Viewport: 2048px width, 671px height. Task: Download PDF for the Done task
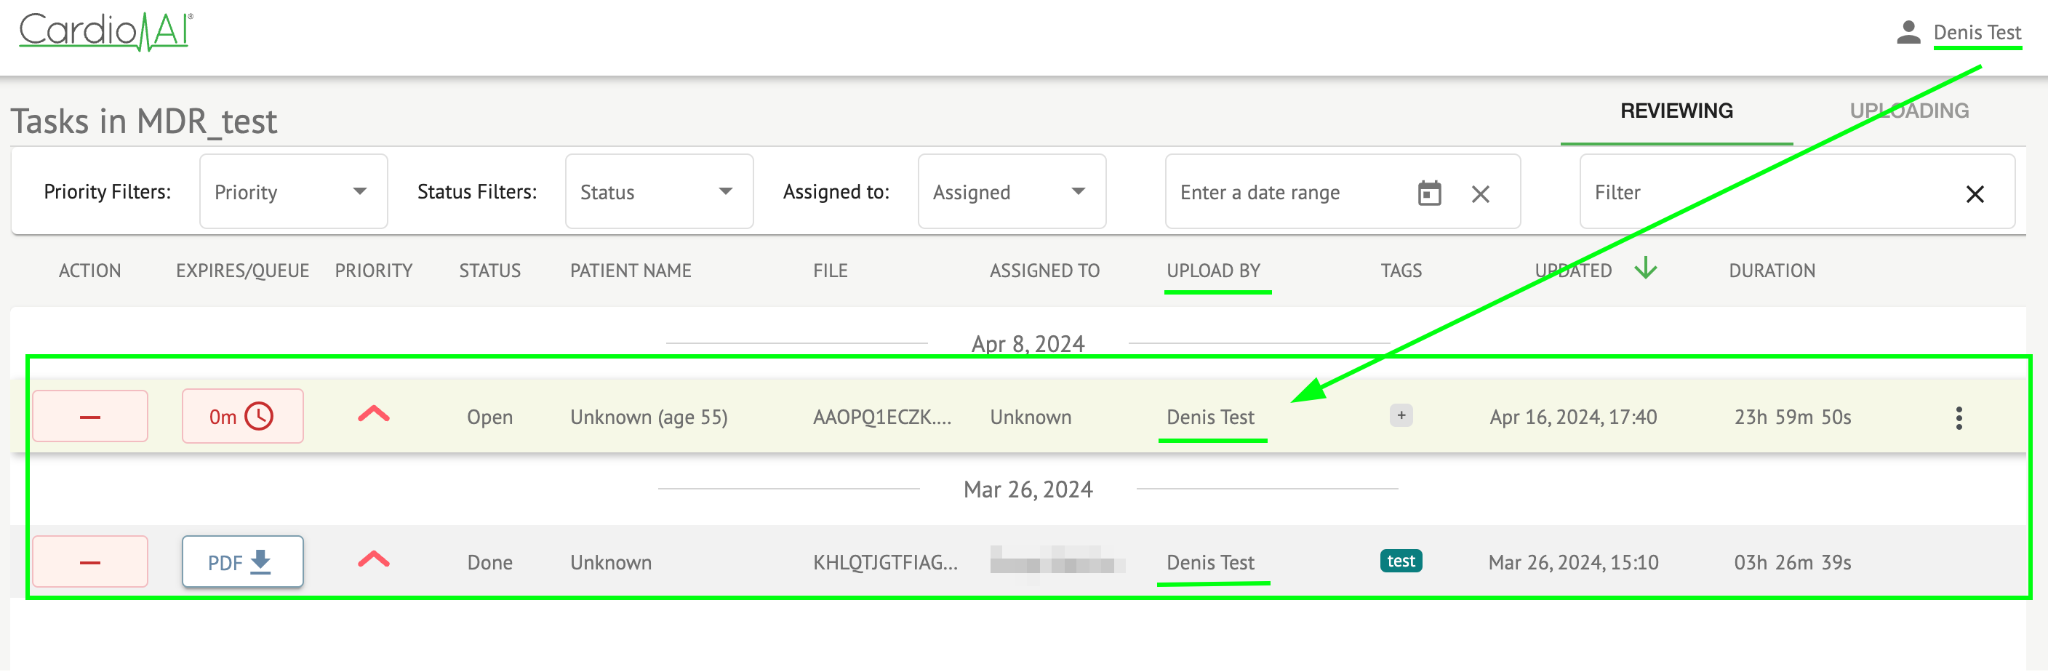[x=242, y=562]
